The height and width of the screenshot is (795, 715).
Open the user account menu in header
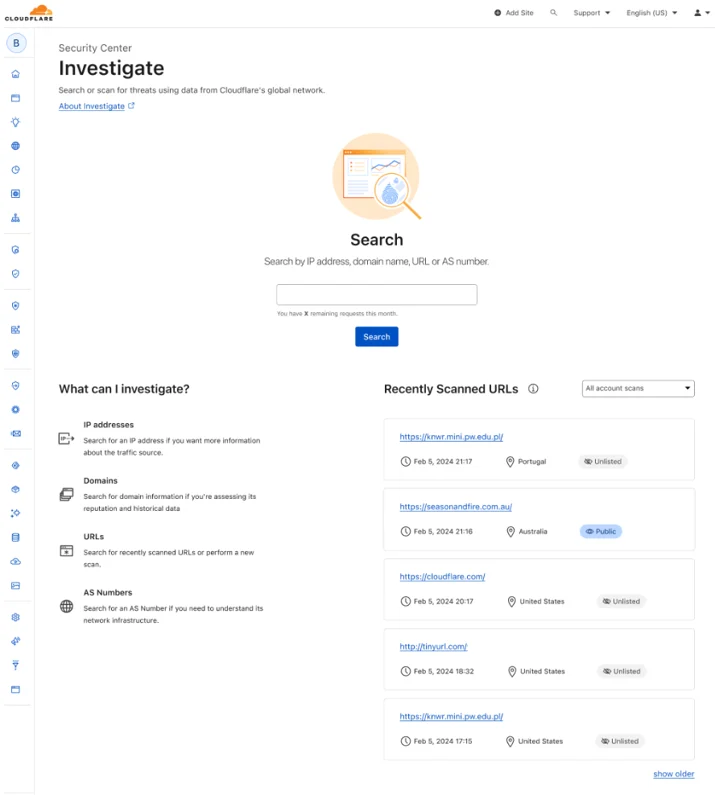[702, 13]
